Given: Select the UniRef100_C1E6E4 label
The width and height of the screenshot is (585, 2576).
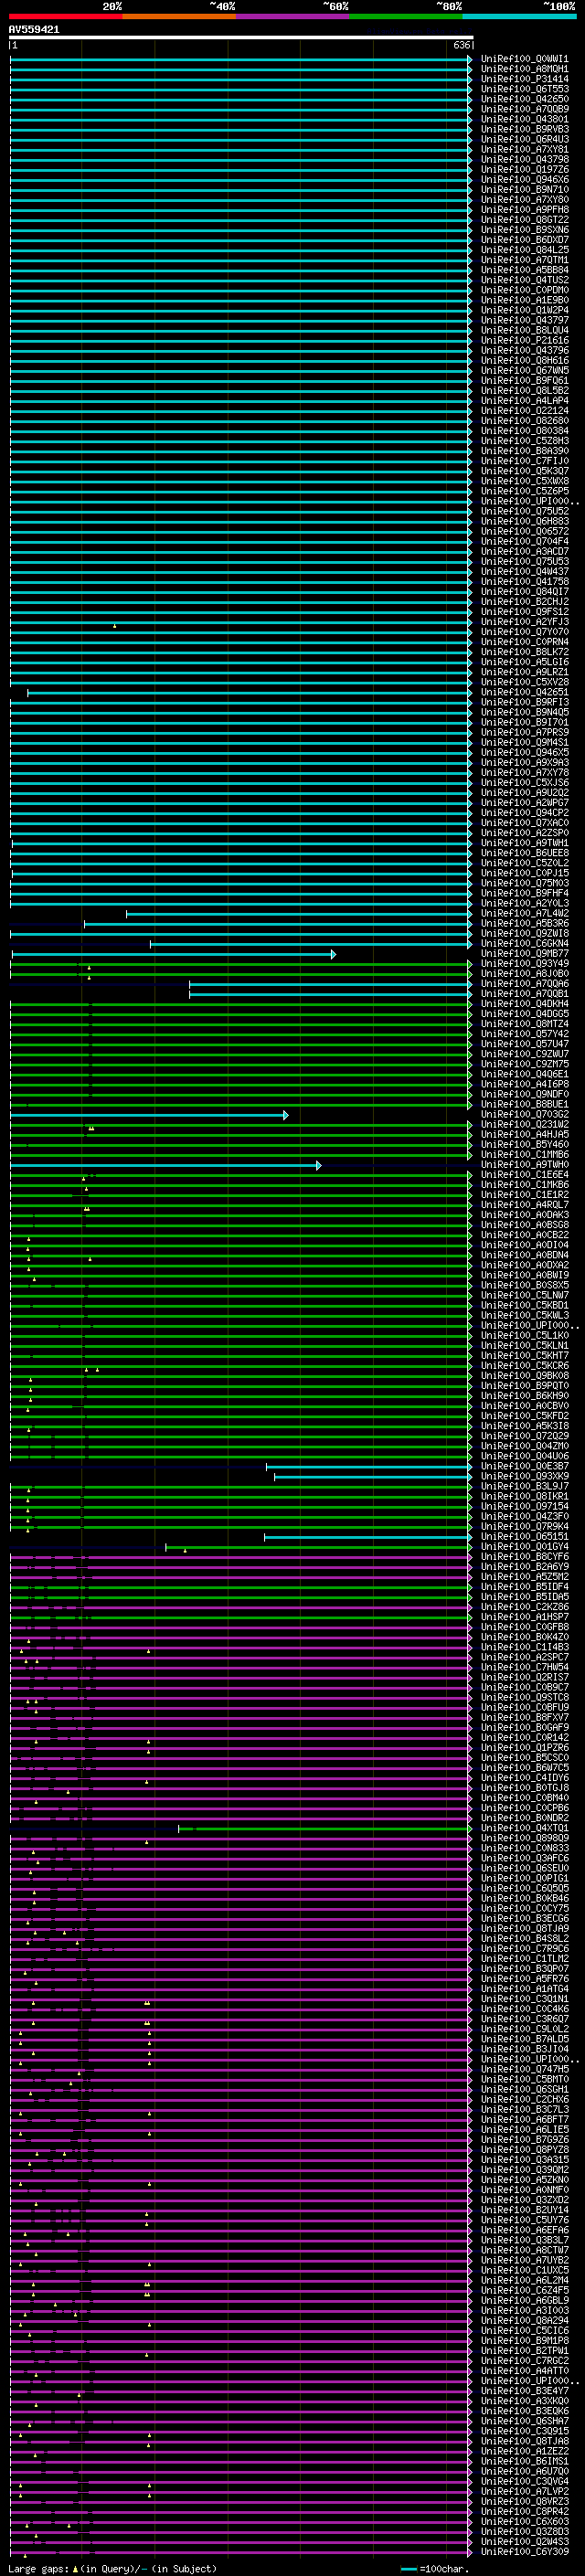Looking at the screenshot, I should pos(525,1174).
